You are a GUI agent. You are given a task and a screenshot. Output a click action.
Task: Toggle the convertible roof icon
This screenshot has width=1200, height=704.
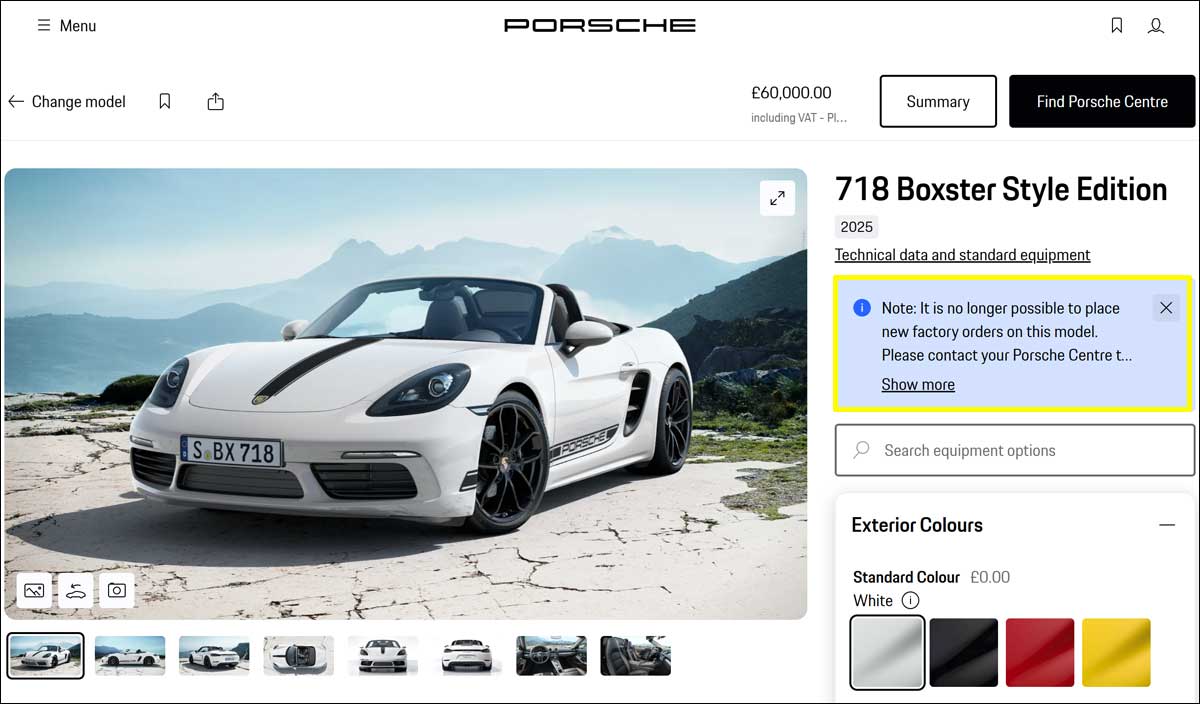coord(75,590)
